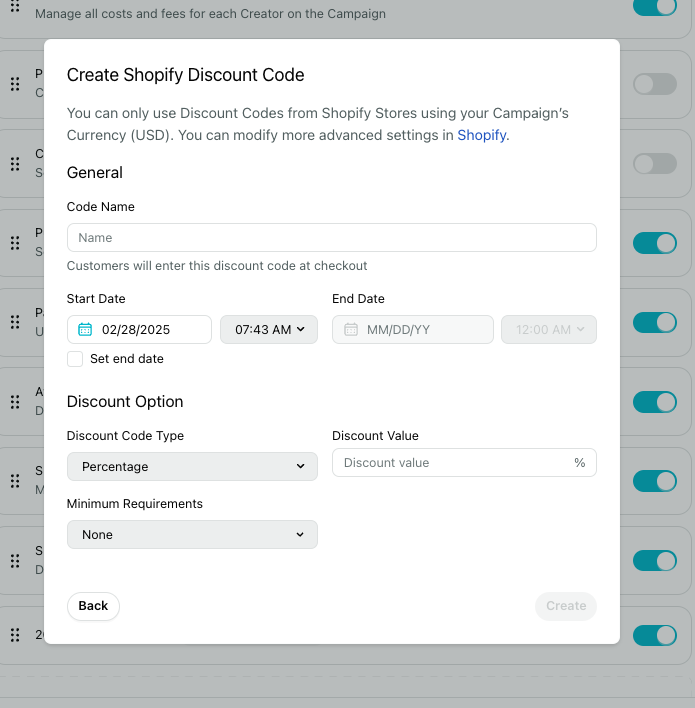Click the 'Discount Option' section heading

(x=125, y=401)
